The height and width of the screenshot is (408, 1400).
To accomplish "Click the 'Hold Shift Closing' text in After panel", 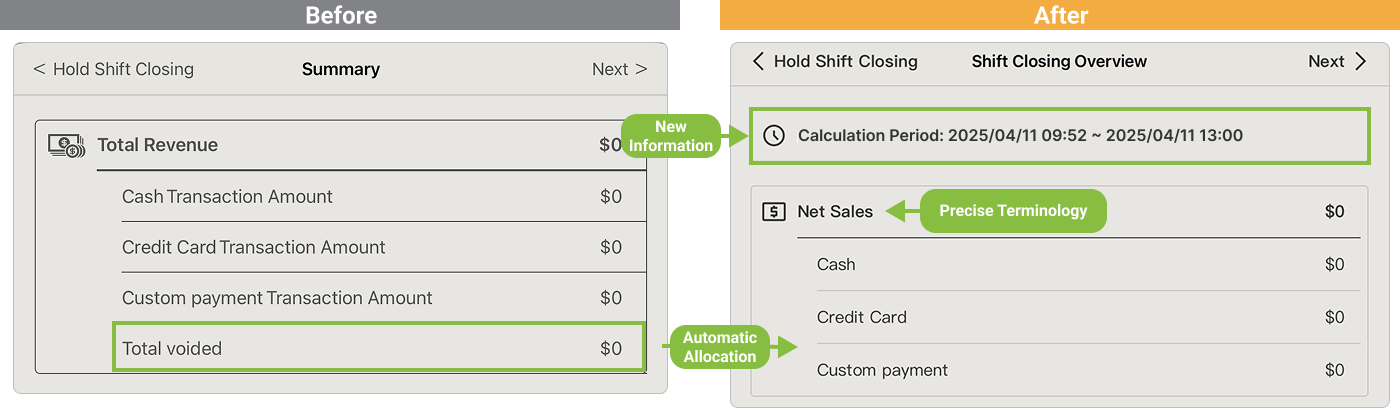I will click(x=845, y=61).
